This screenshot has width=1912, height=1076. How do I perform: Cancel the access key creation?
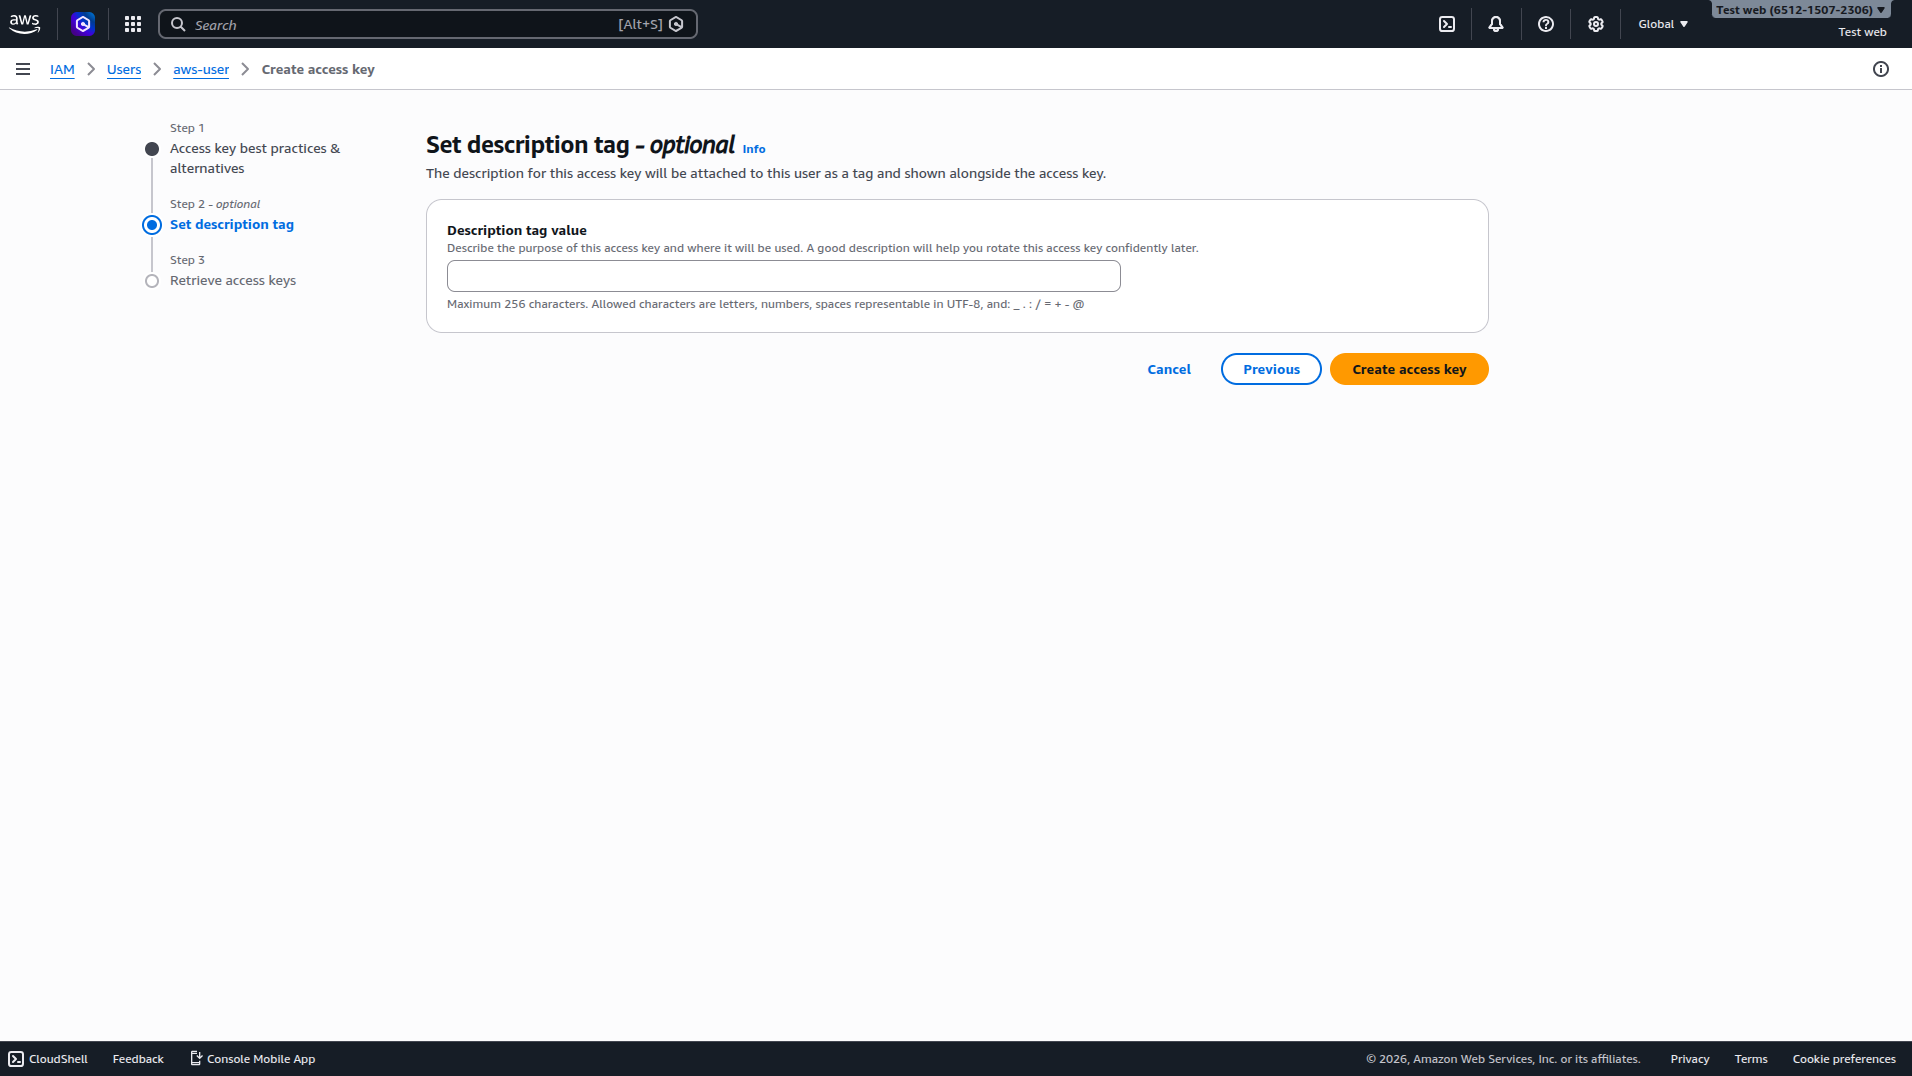1169,369
